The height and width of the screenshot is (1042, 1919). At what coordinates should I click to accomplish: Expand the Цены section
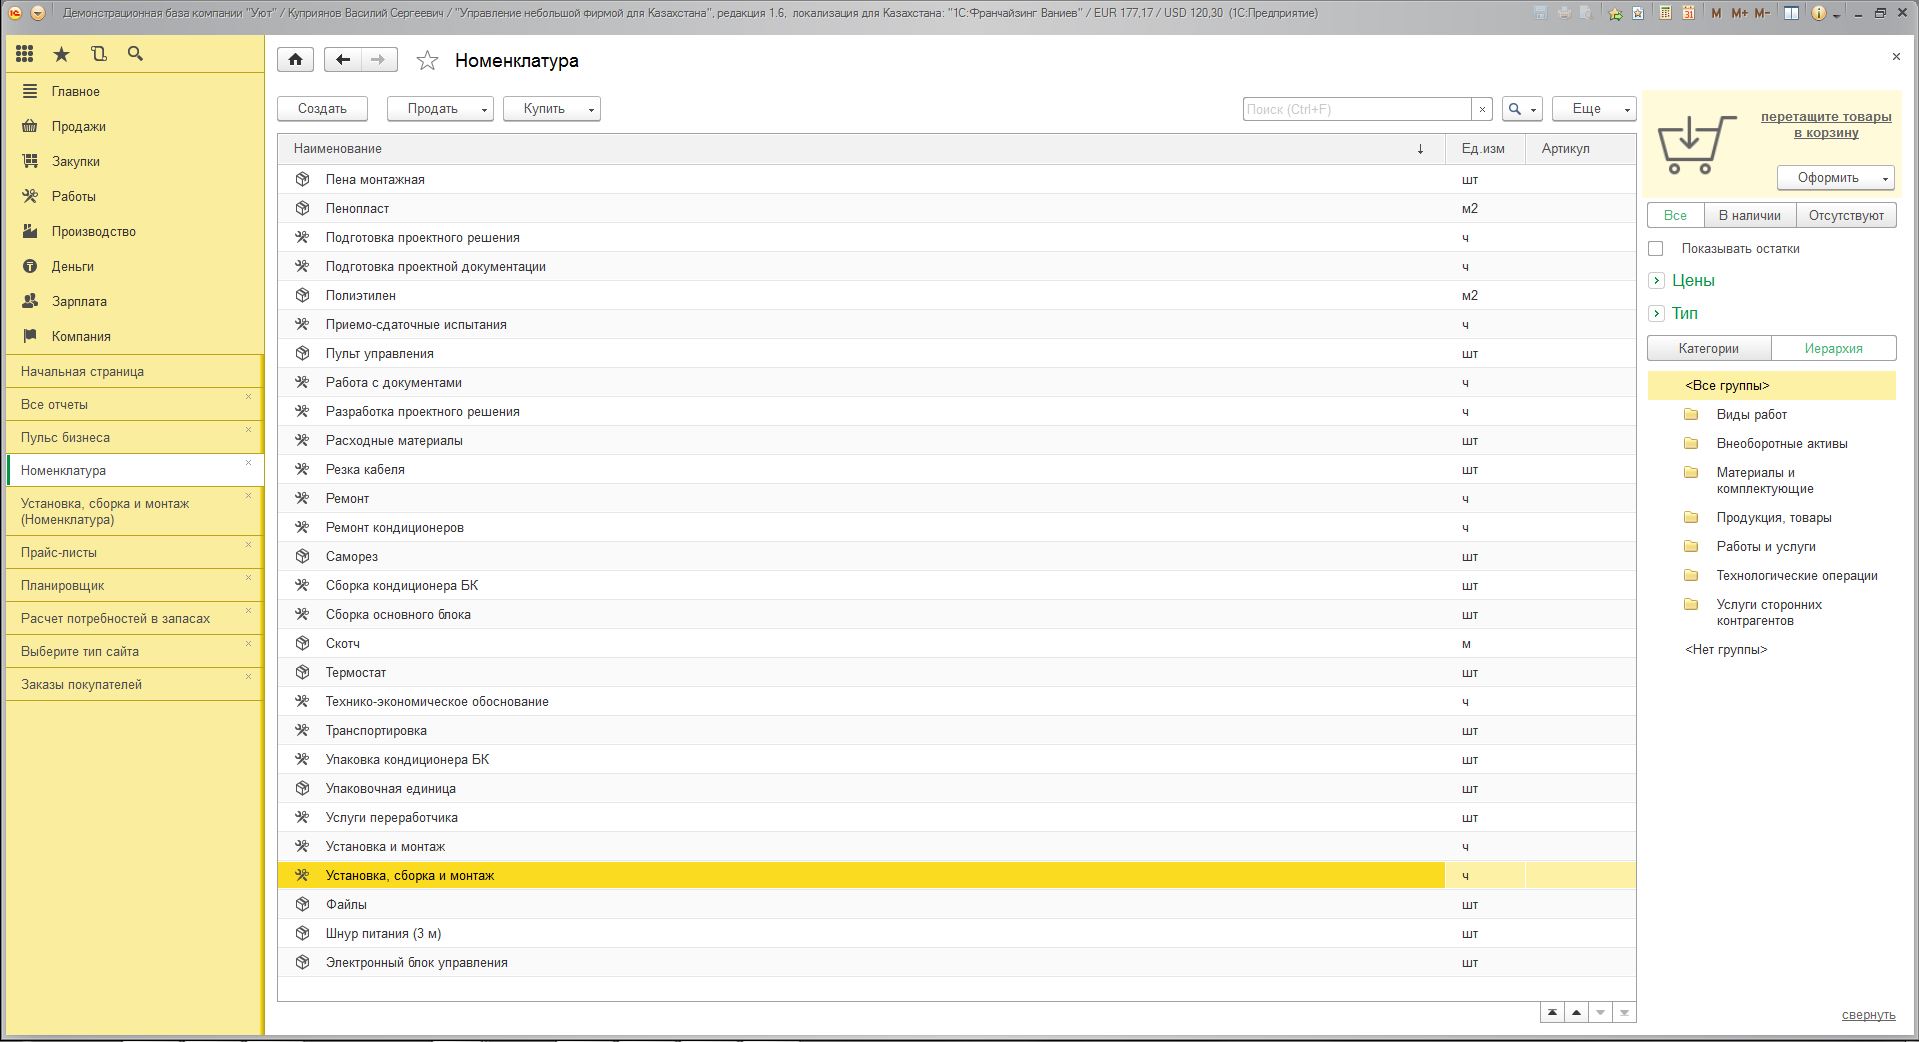pos(1657,281)
